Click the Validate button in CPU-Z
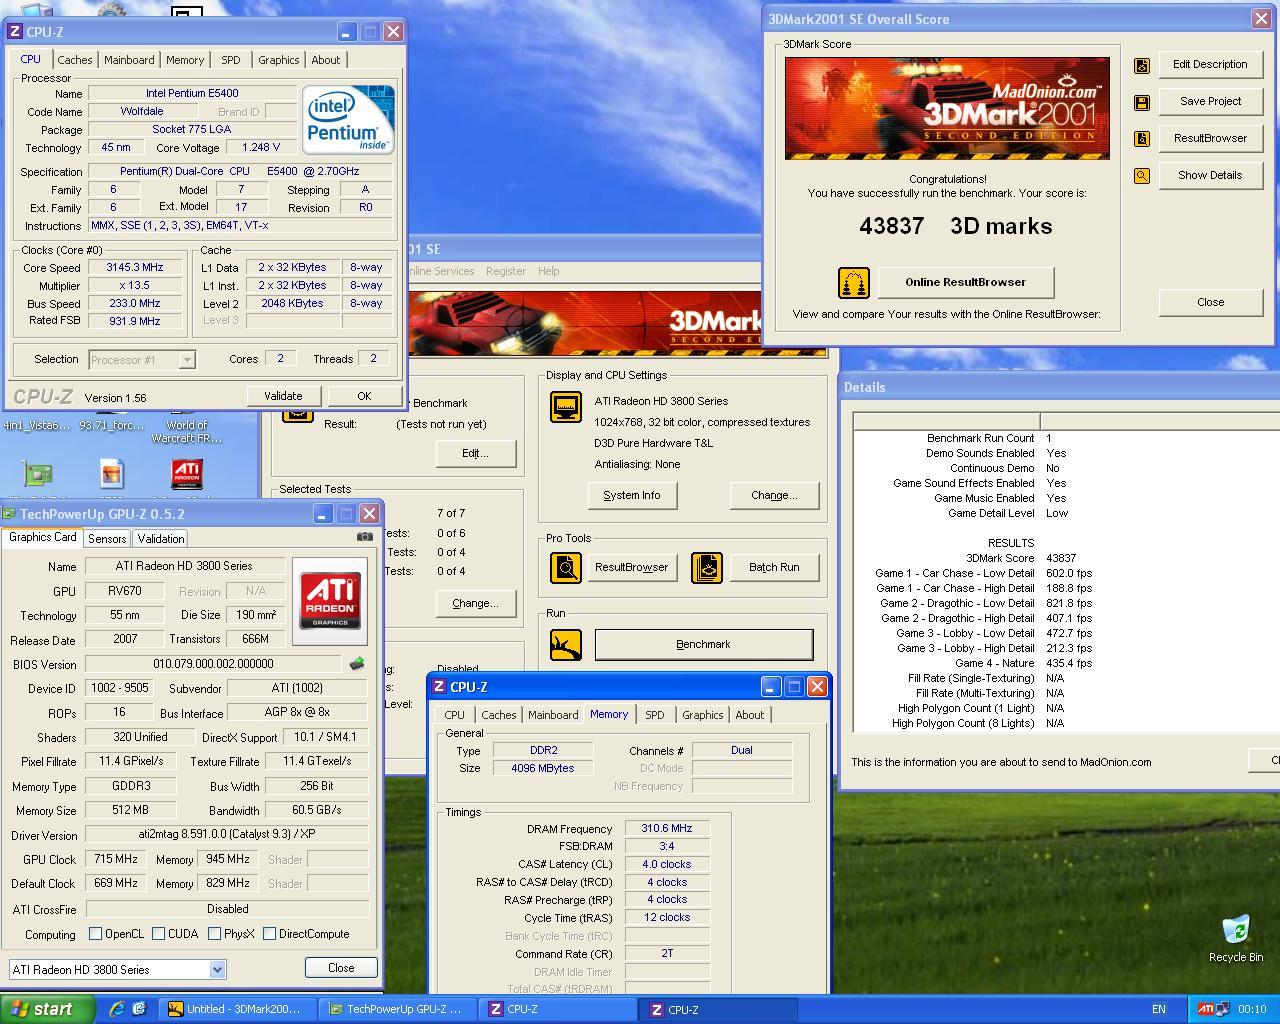1280x1024 pixels. coord(283,397)
